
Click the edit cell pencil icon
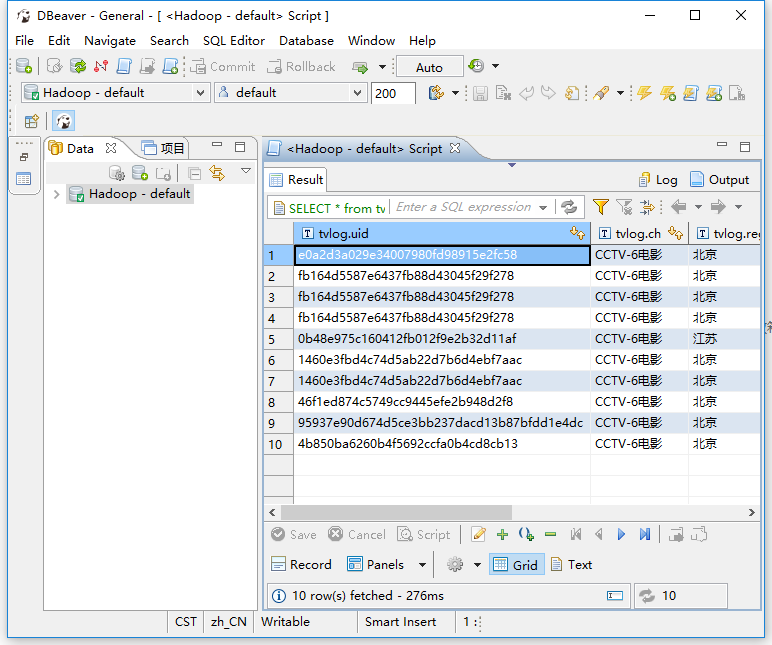tap(478, 535)
